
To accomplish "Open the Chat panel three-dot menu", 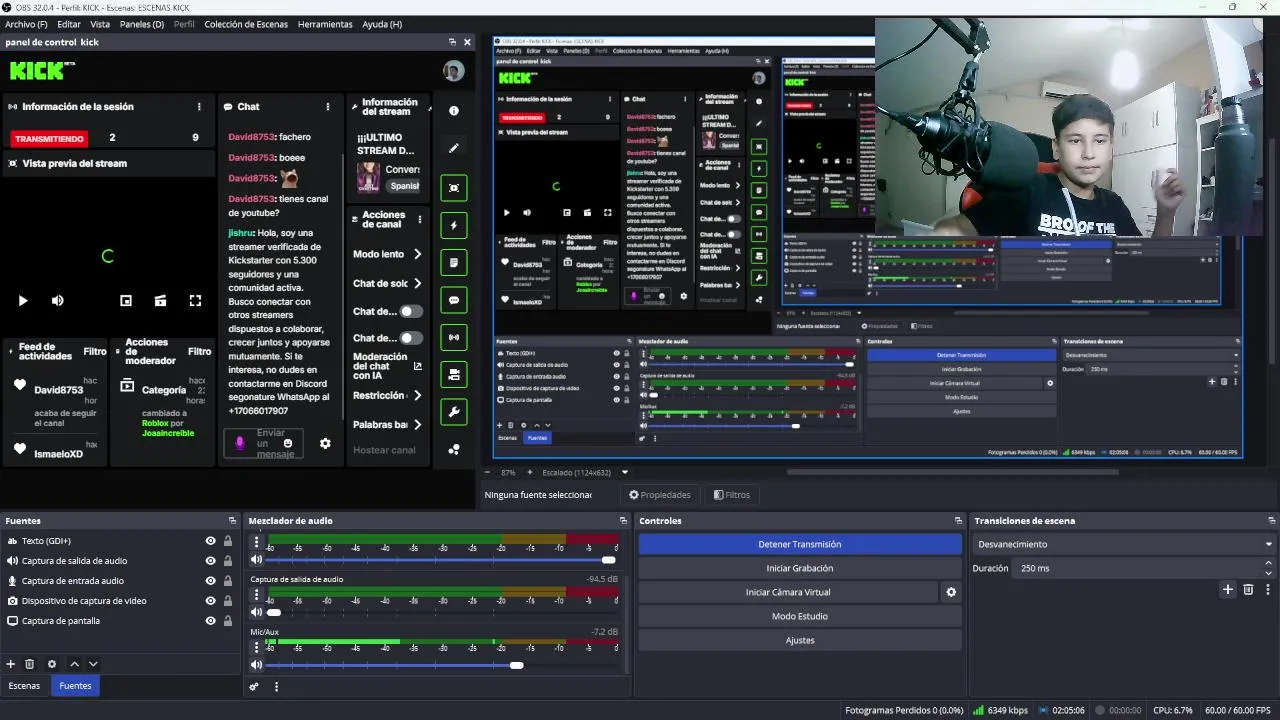I will click(327, 106).
